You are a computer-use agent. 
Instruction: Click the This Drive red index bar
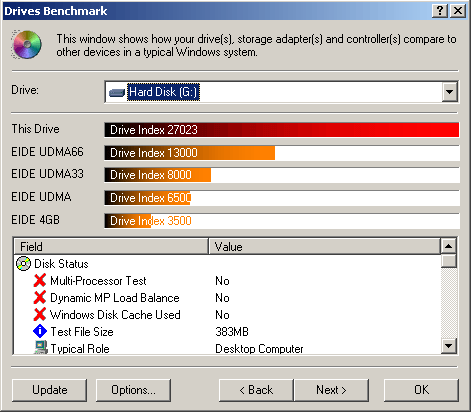[x=282, y=130]
